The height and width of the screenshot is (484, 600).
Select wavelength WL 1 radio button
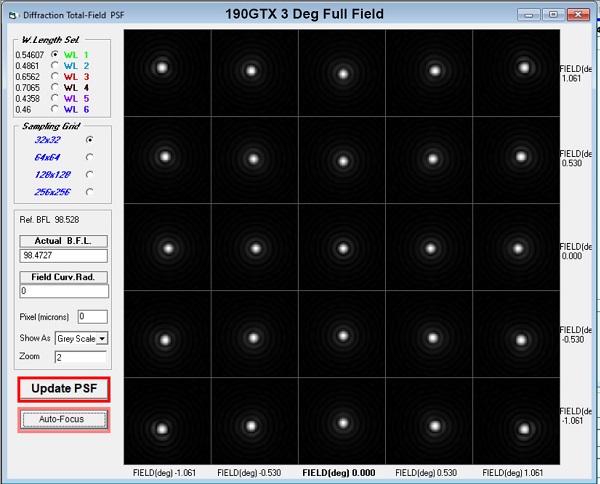[54, 53]
